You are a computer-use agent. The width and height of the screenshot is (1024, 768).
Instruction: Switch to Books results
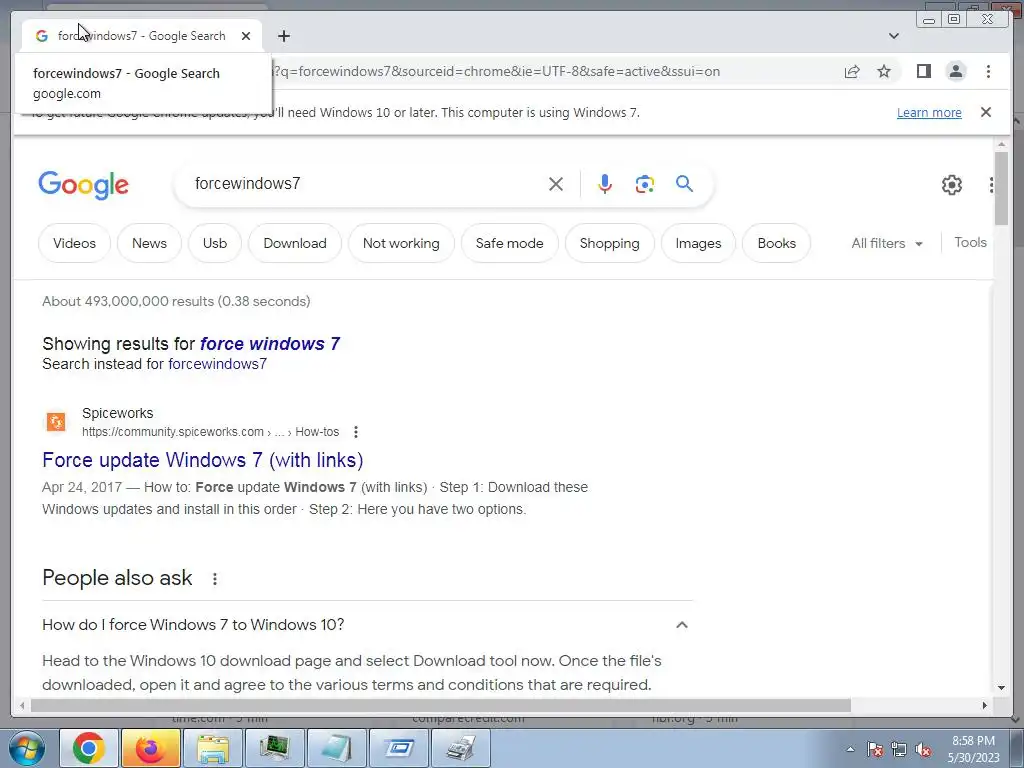point(776,243)
